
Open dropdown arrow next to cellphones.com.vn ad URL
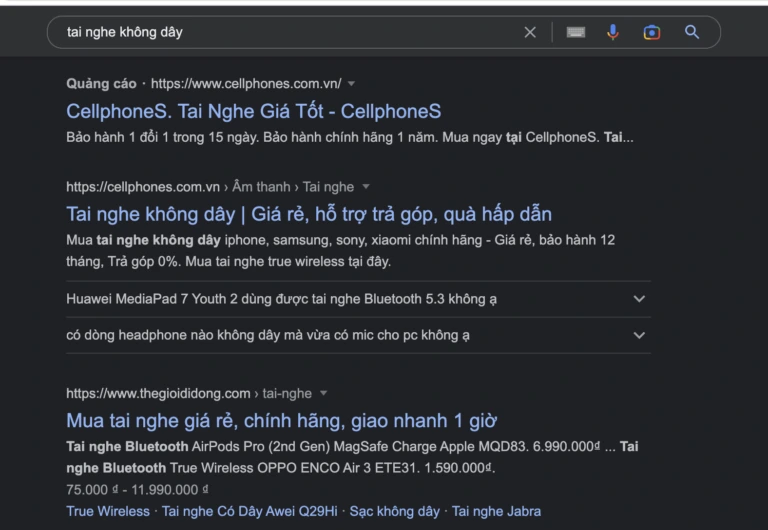(351, 84)
